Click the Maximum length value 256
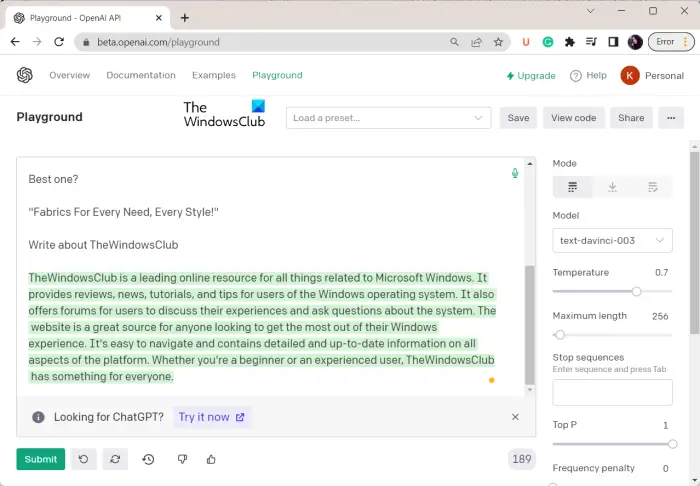The width and height of the screenshot is (700, 486). tap(660, 316)
